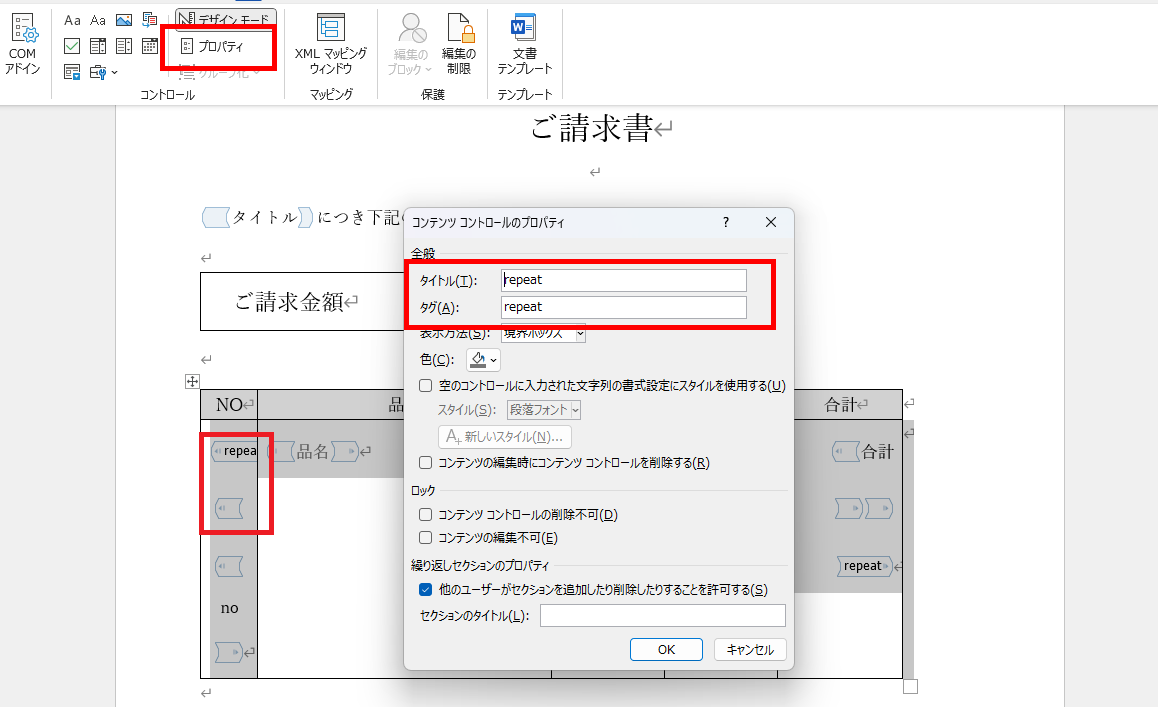This screenshot has width=1158, height=707.
Task: Insert a date picker content control
Action: point(149,45)
